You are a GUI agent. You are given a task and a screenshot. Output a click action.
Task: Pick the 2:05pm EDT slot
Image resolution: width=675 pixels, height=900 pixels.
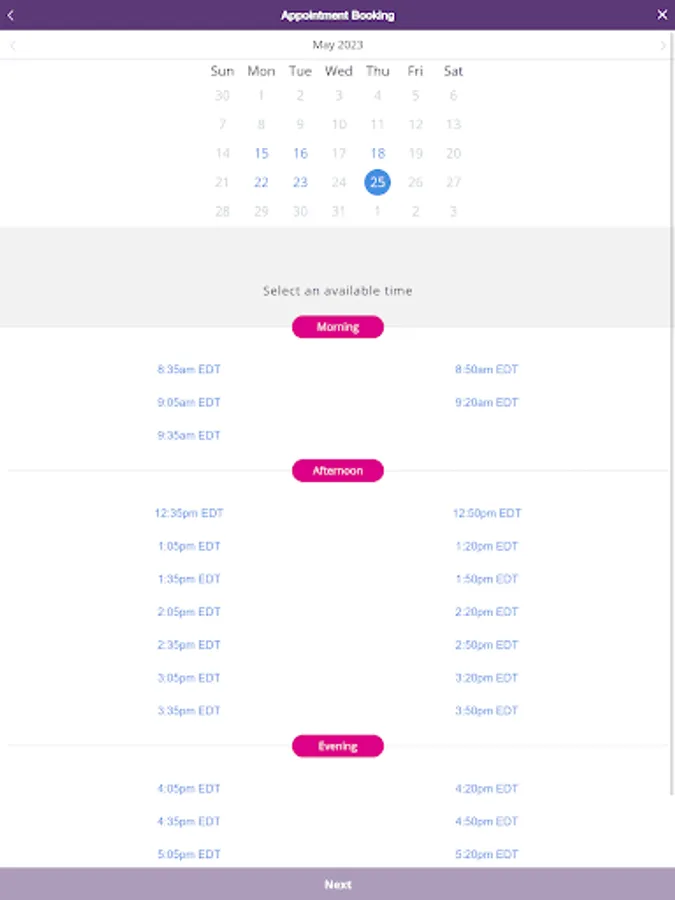point(189,612)
